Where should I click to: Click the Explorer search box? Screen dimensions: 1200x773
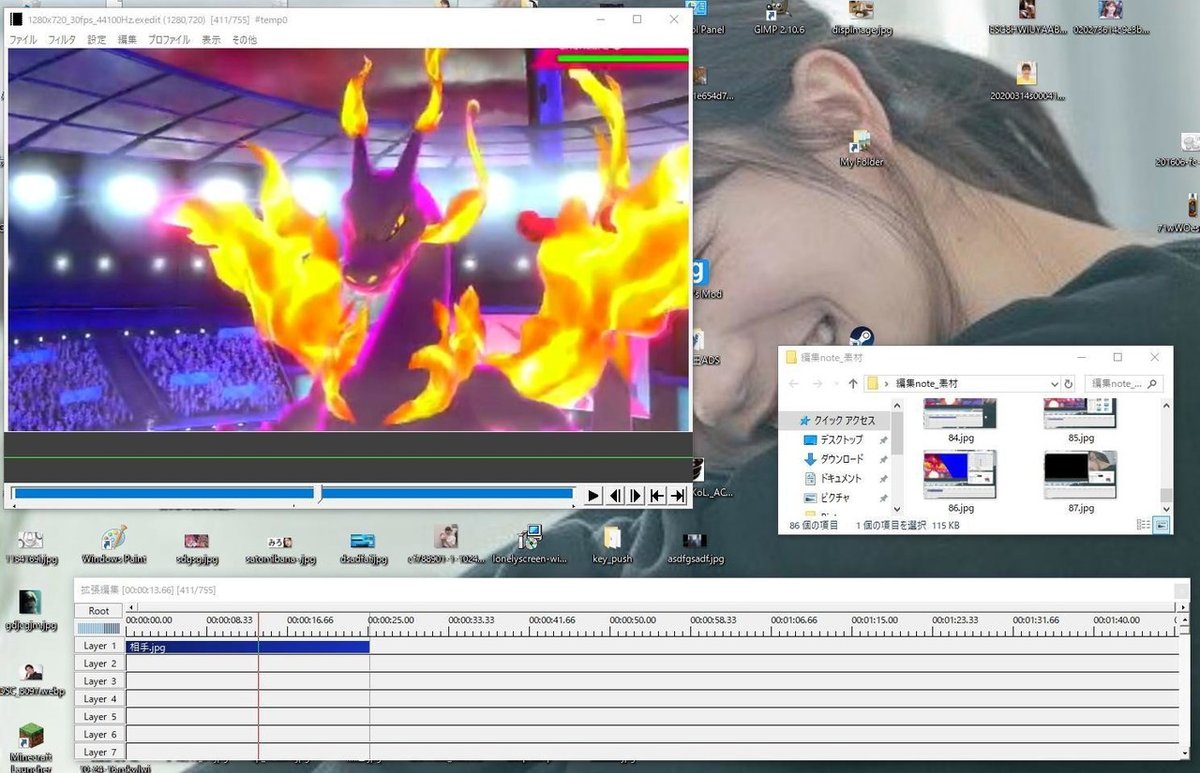click(x=1124, y=383)
